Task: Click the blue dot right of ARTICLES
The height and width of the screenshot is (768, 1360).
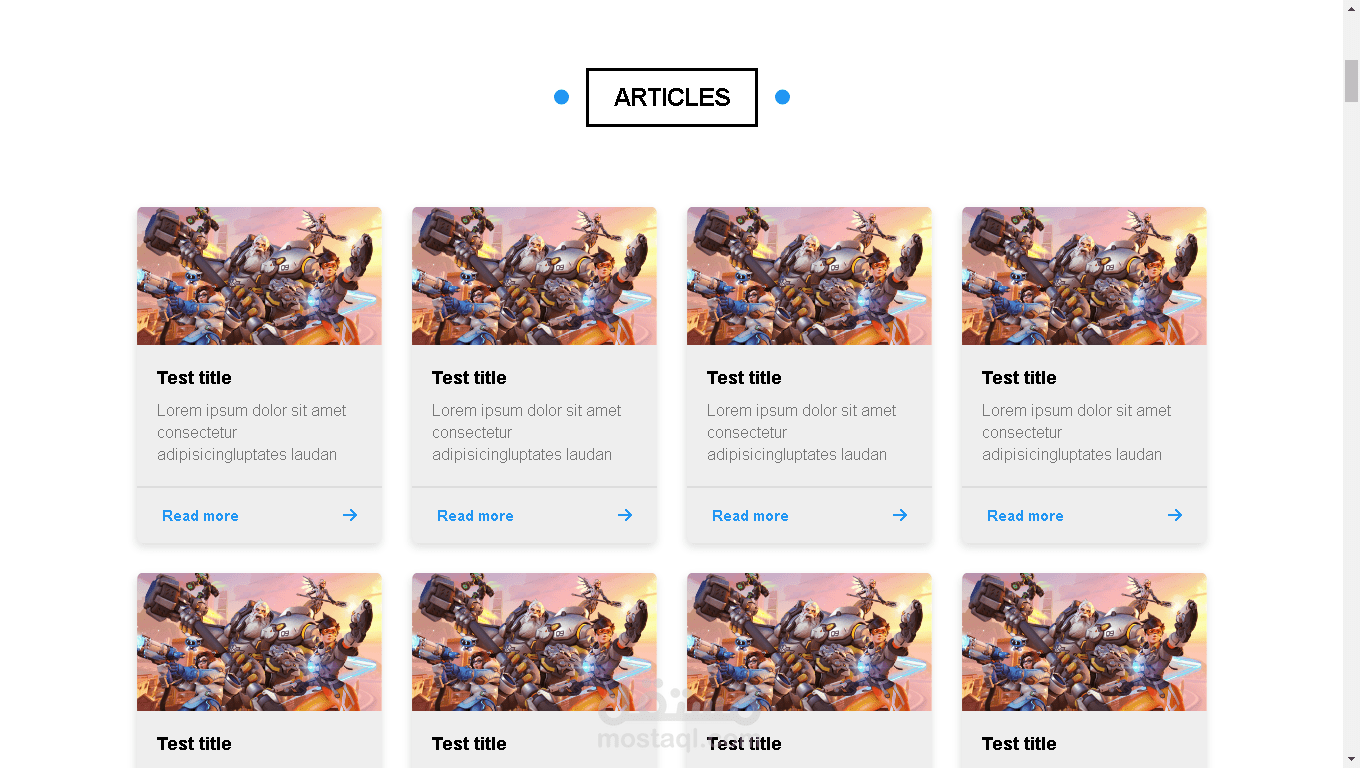Action: click(783, 97)
